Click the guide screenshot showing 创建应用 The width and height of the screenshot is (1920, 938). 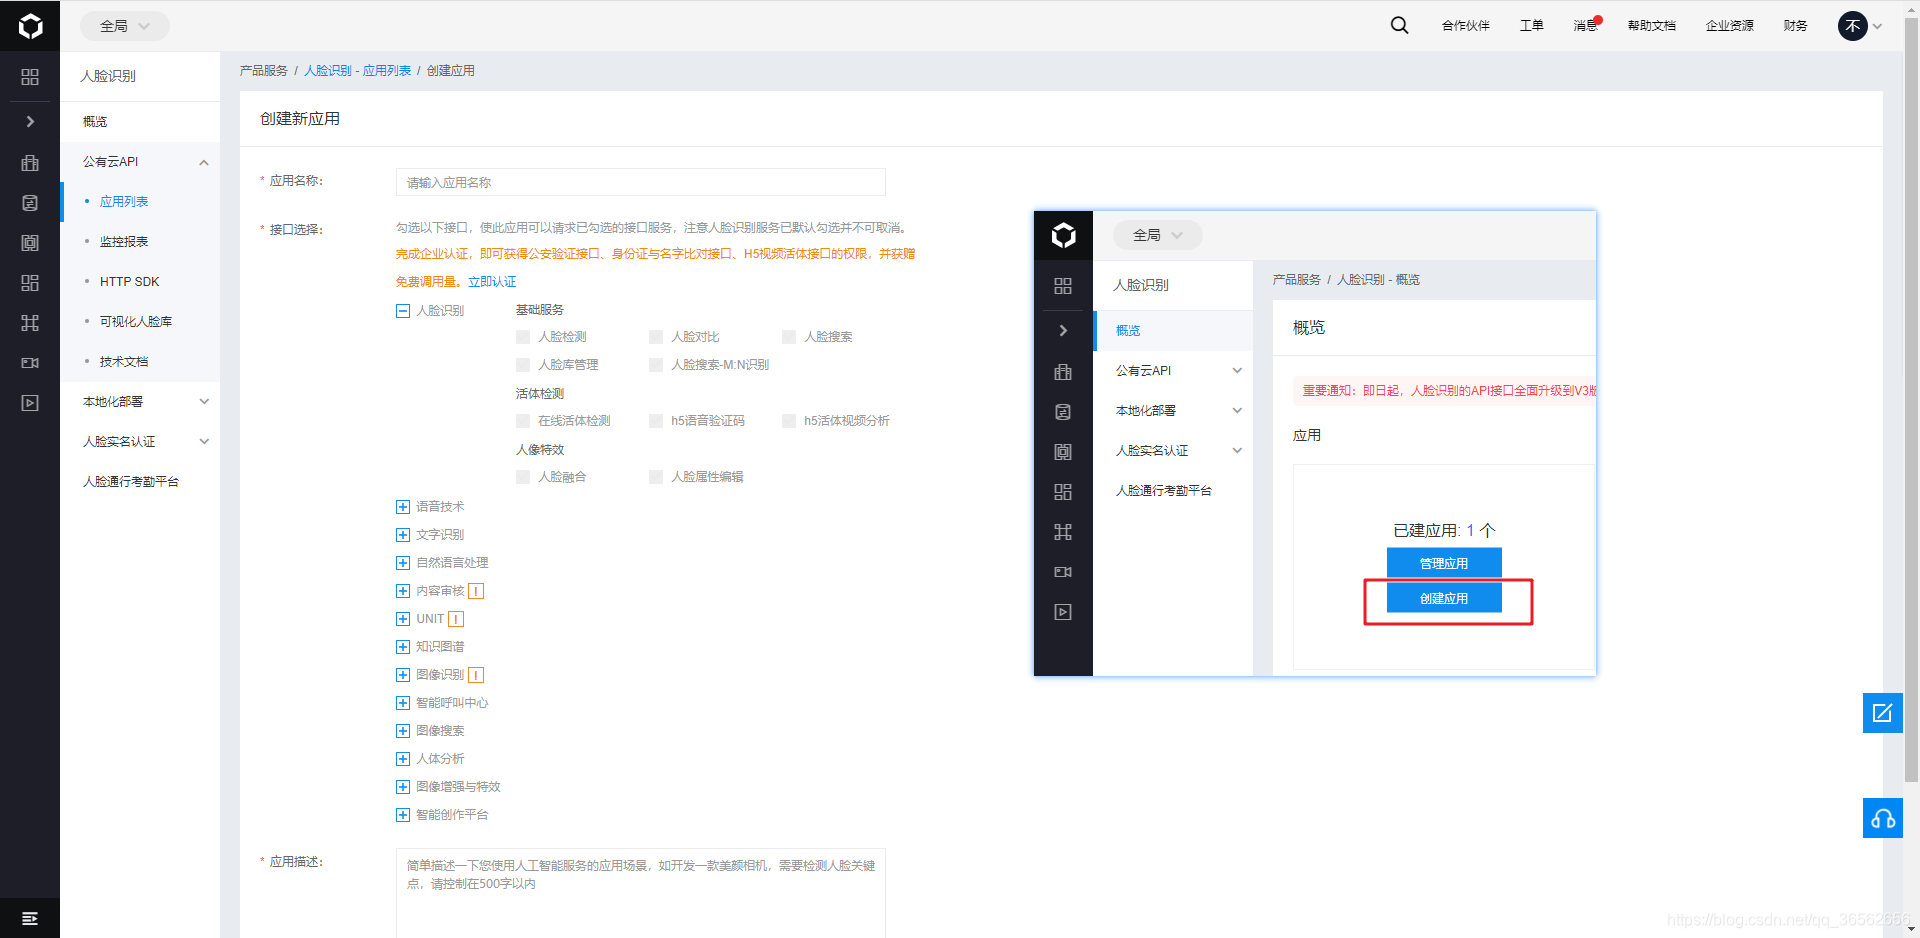pos(1315,443)
